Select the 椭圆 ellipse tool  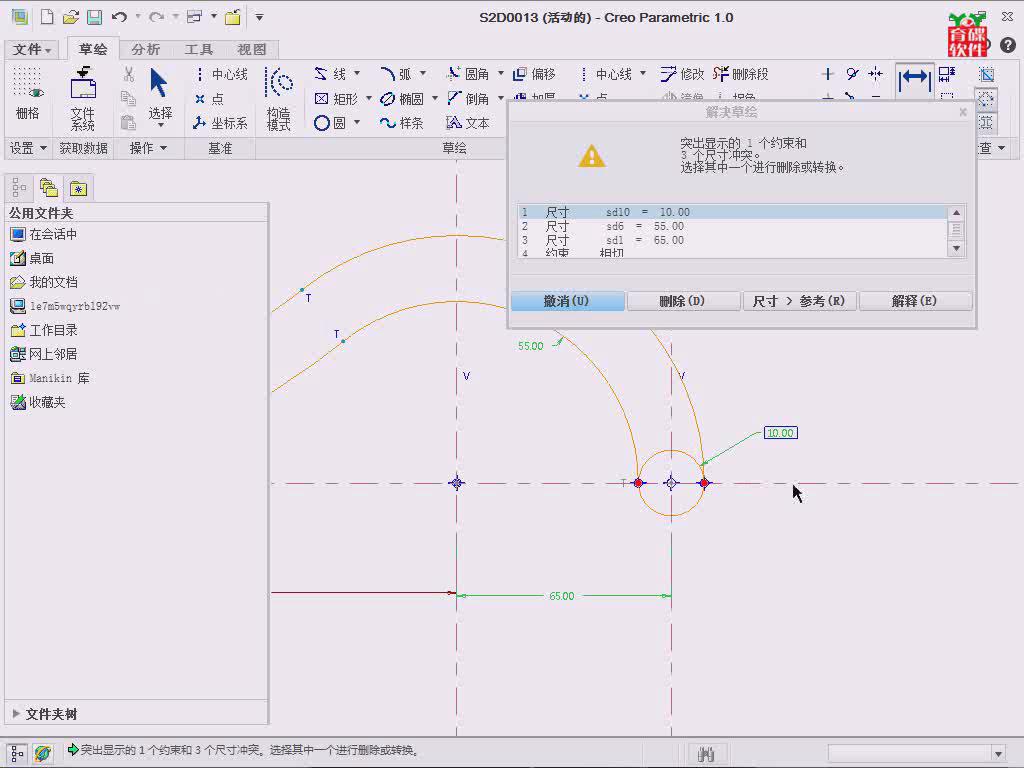click(x=402, y=99)
